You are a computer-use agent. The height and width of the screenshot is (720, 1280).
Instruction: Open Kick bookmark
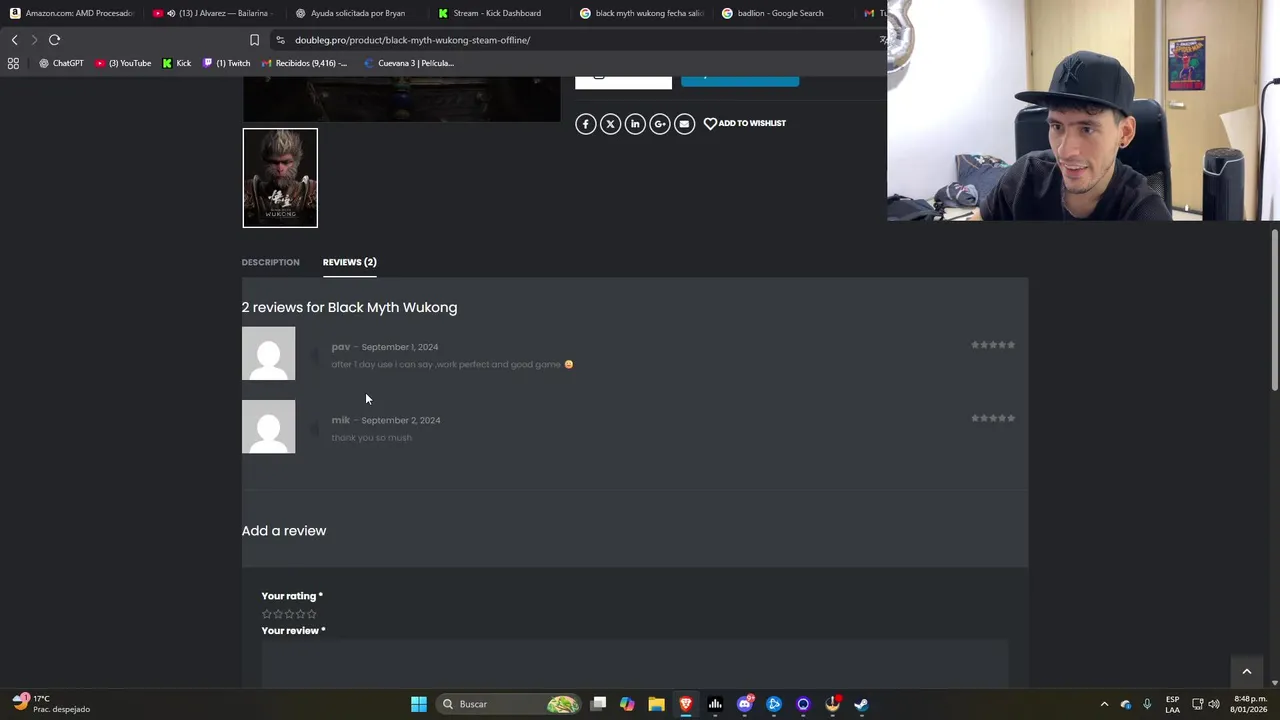pyautogui.click(x=177, y=63)
